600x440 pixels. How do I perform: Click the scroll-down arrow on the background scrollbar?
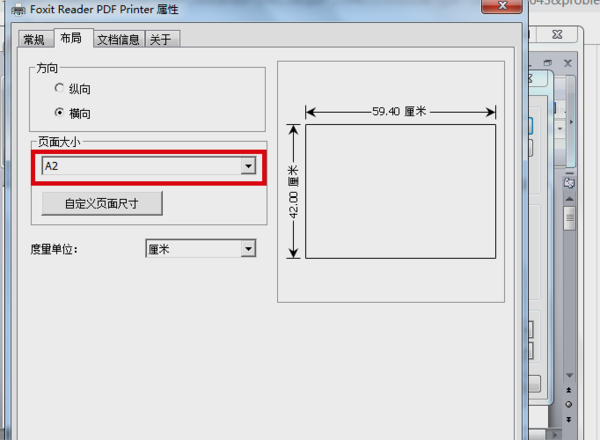pos(569,375)
